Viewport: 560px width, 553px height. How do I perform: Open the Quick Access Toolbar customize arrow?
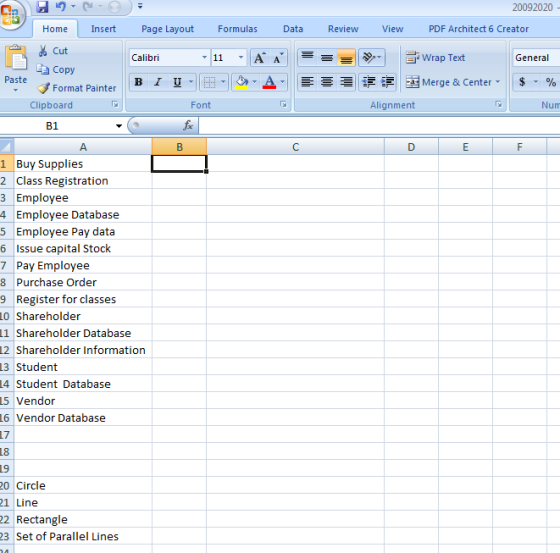[140, 6]
